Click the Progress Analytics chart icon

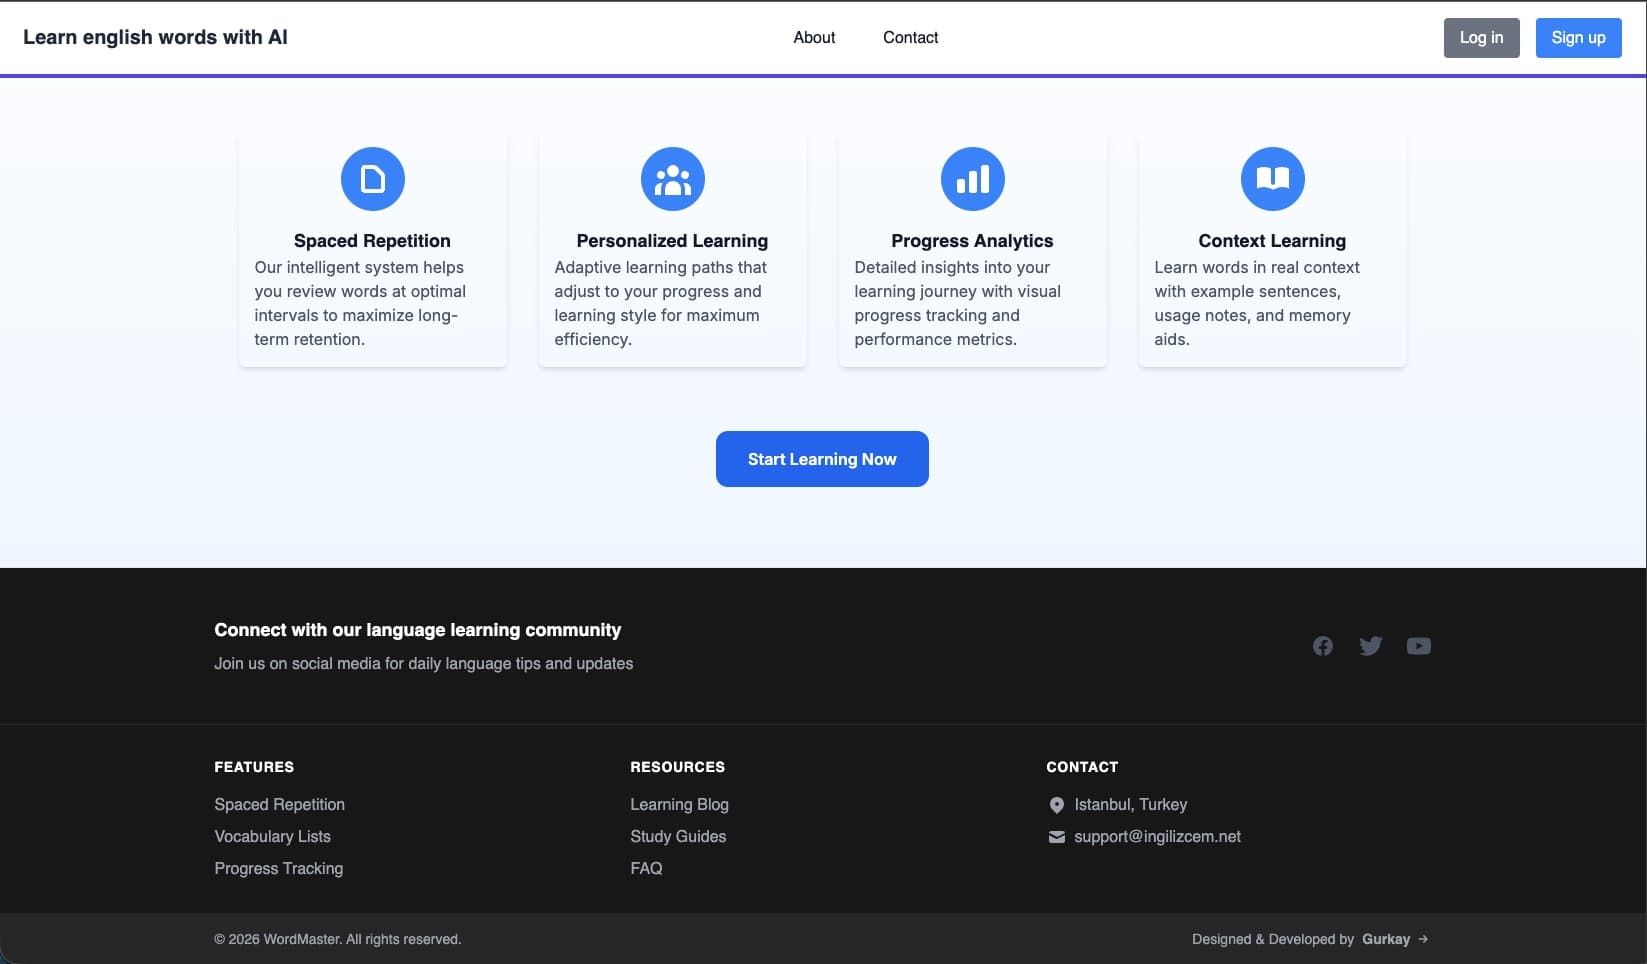[x=972, y=178]
